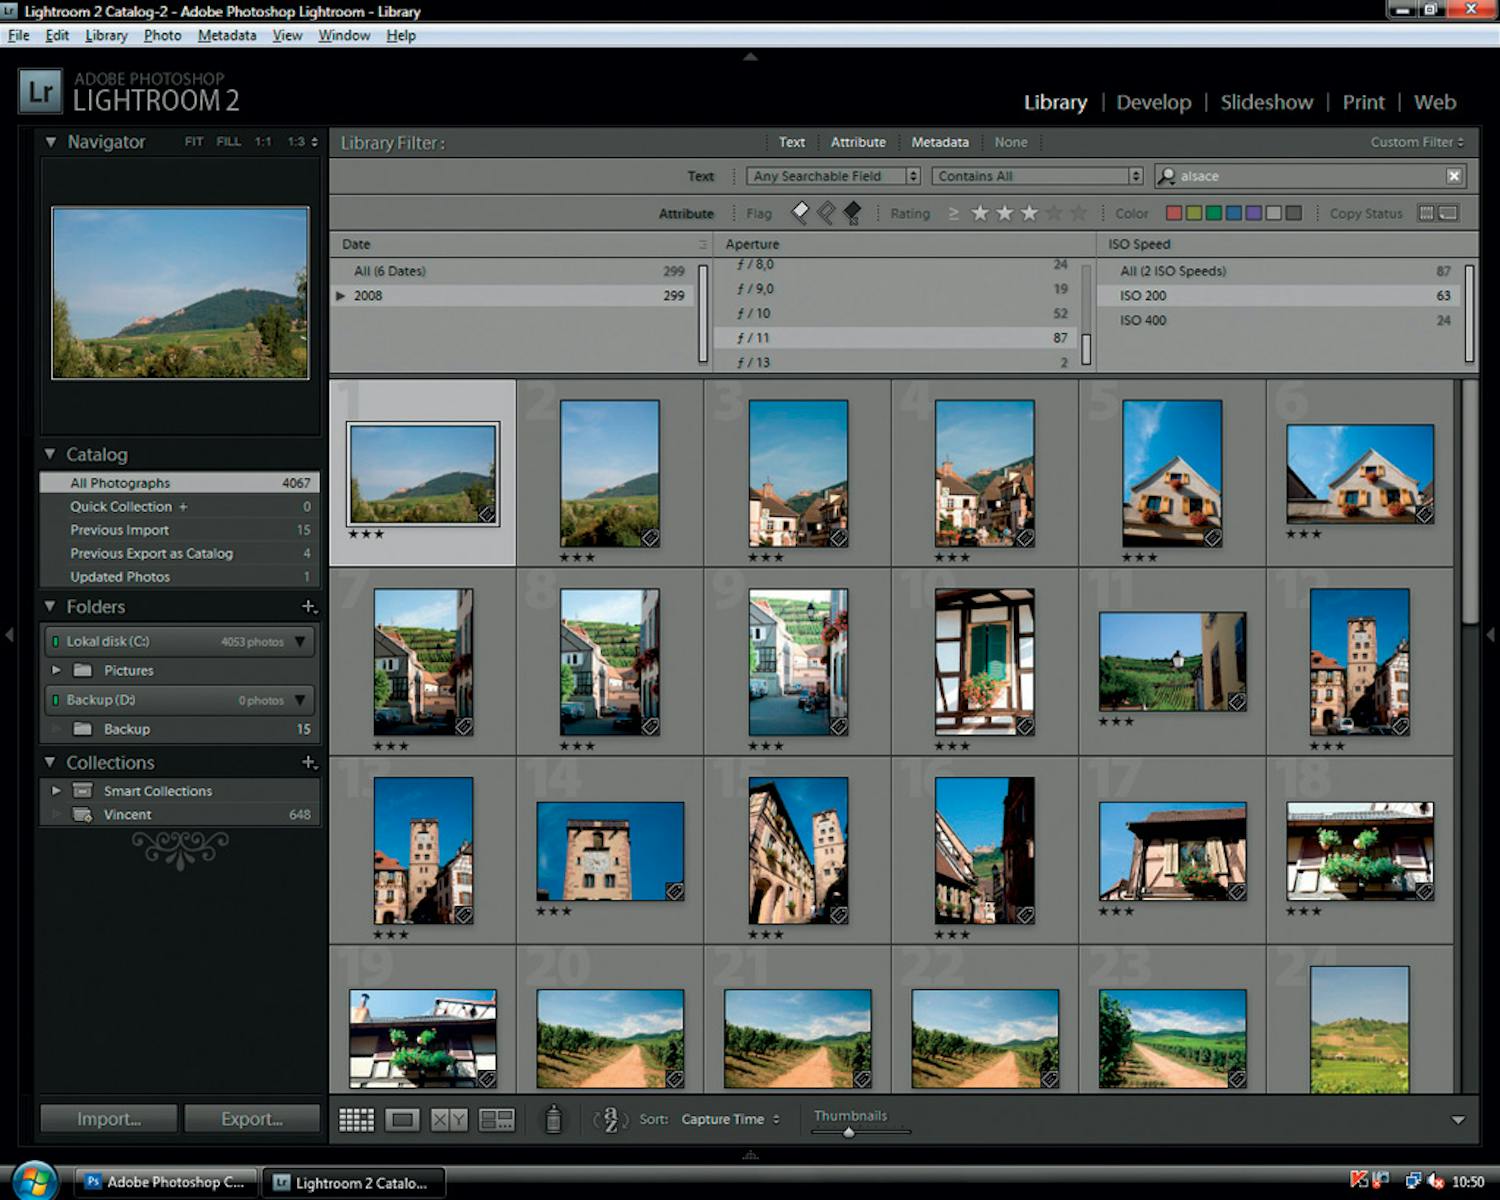Screen dimensions: 1500x1200
Task: Open Compare view (X|Y) icon
Action: coord(448,1120)
